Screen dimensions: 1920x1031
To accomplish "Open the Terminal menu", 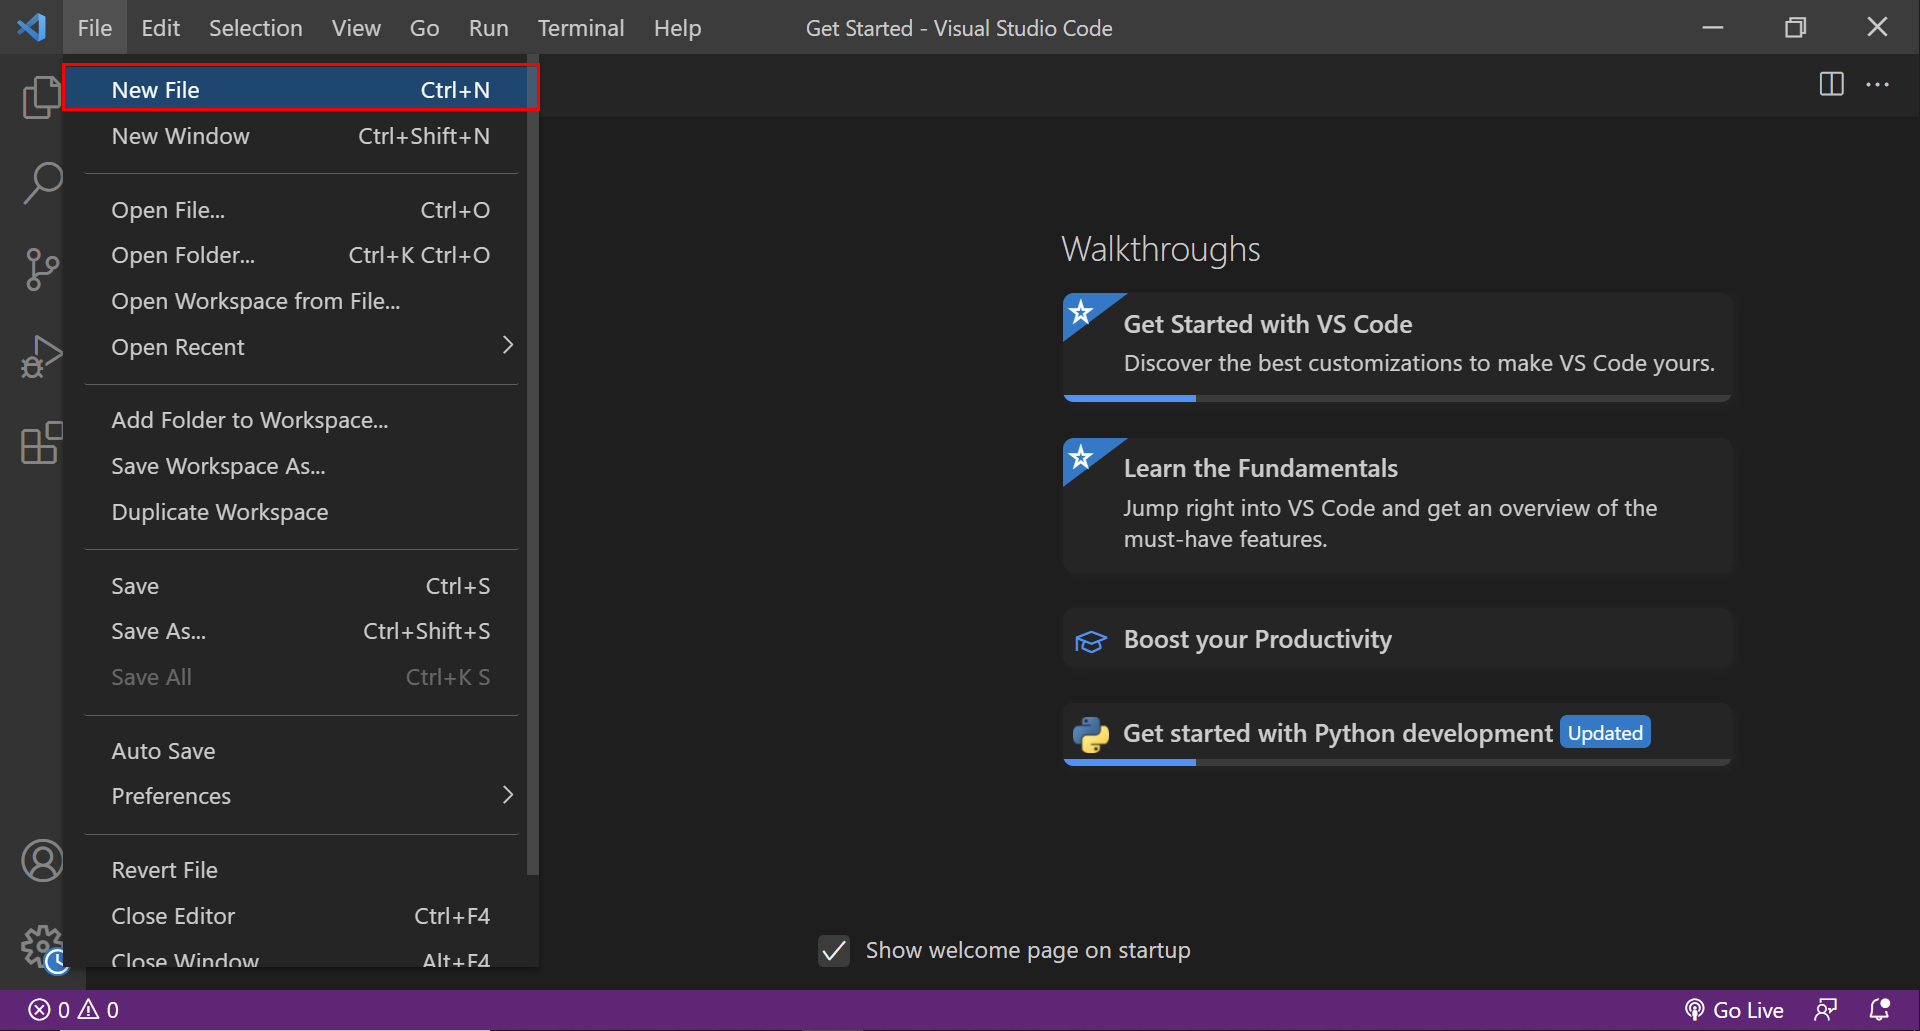I will tap(581, 28).
